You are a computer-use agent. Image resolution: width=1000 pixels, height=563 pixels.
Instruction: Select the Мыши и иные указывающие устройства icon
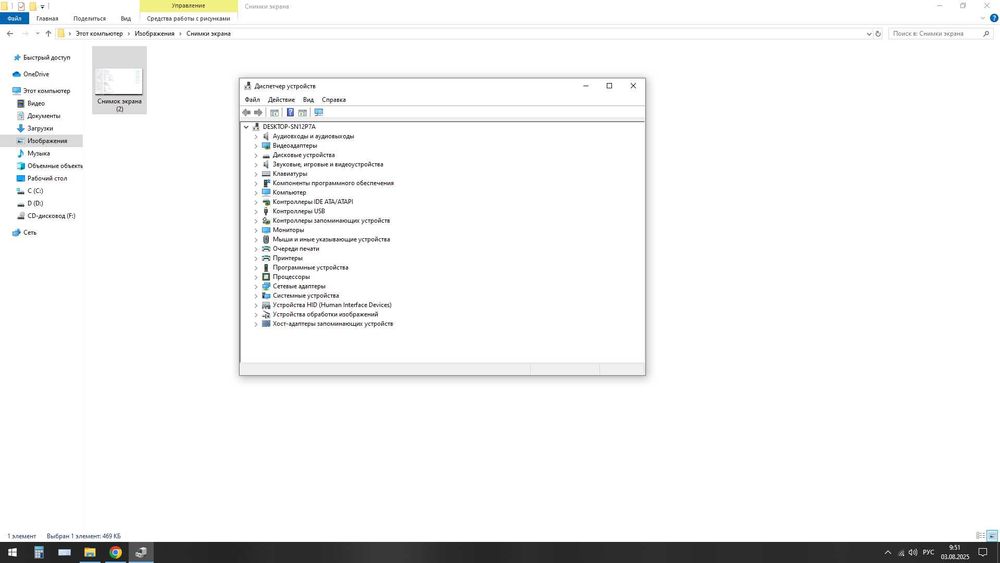pos(266,240)
